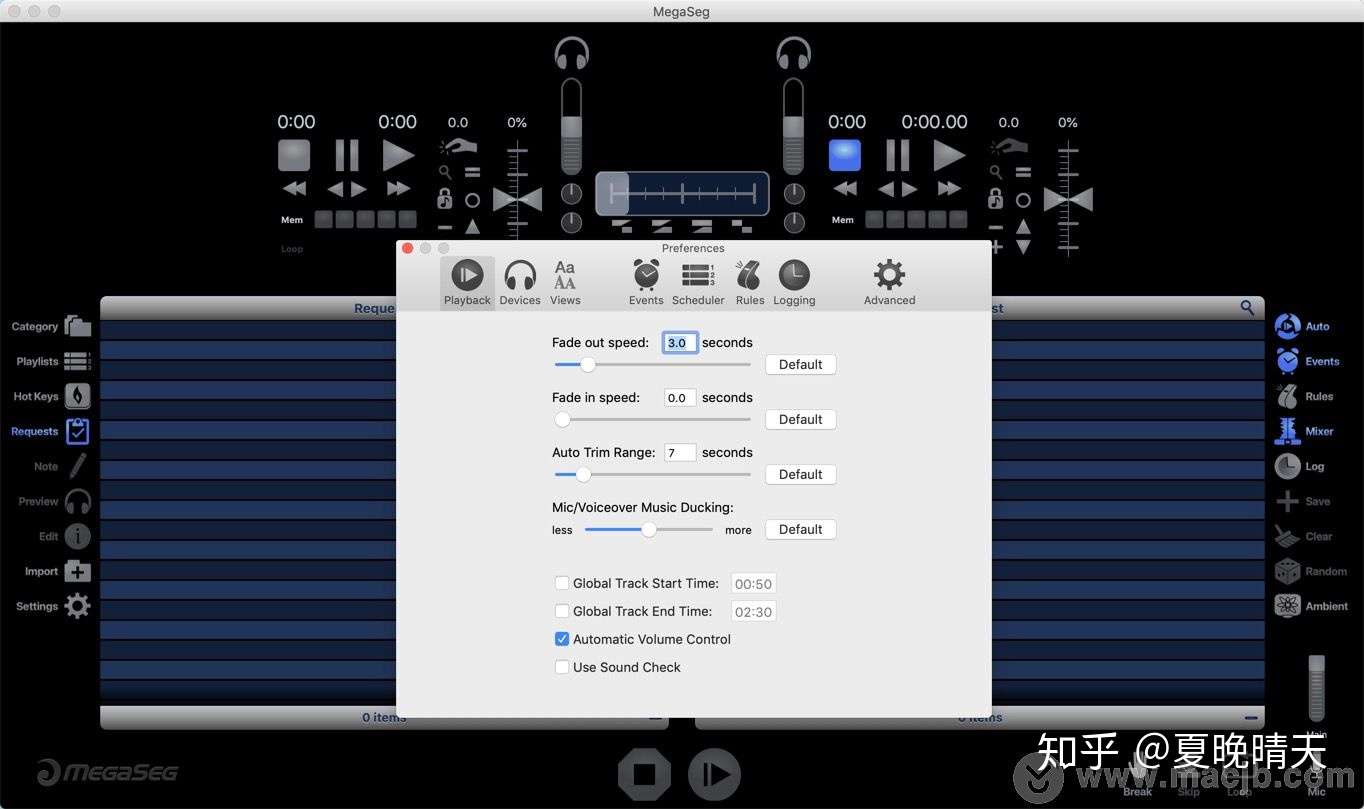Image resolution: width=1364 pixels, height=809 pixels.
Task: Click the right deck headphones cue icon
Action: 794,53
